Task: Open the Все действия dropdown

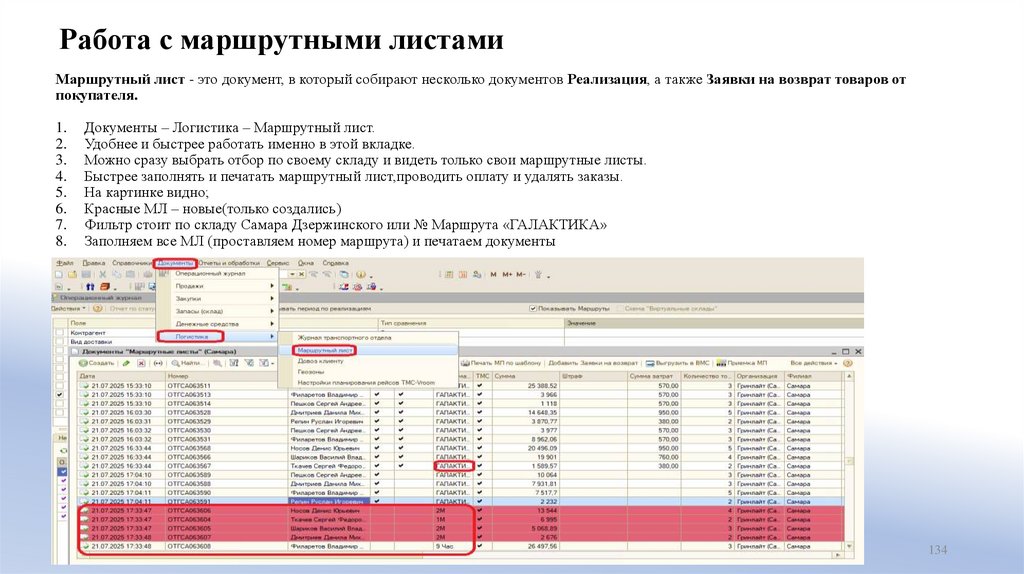Action: coord(813,362)
